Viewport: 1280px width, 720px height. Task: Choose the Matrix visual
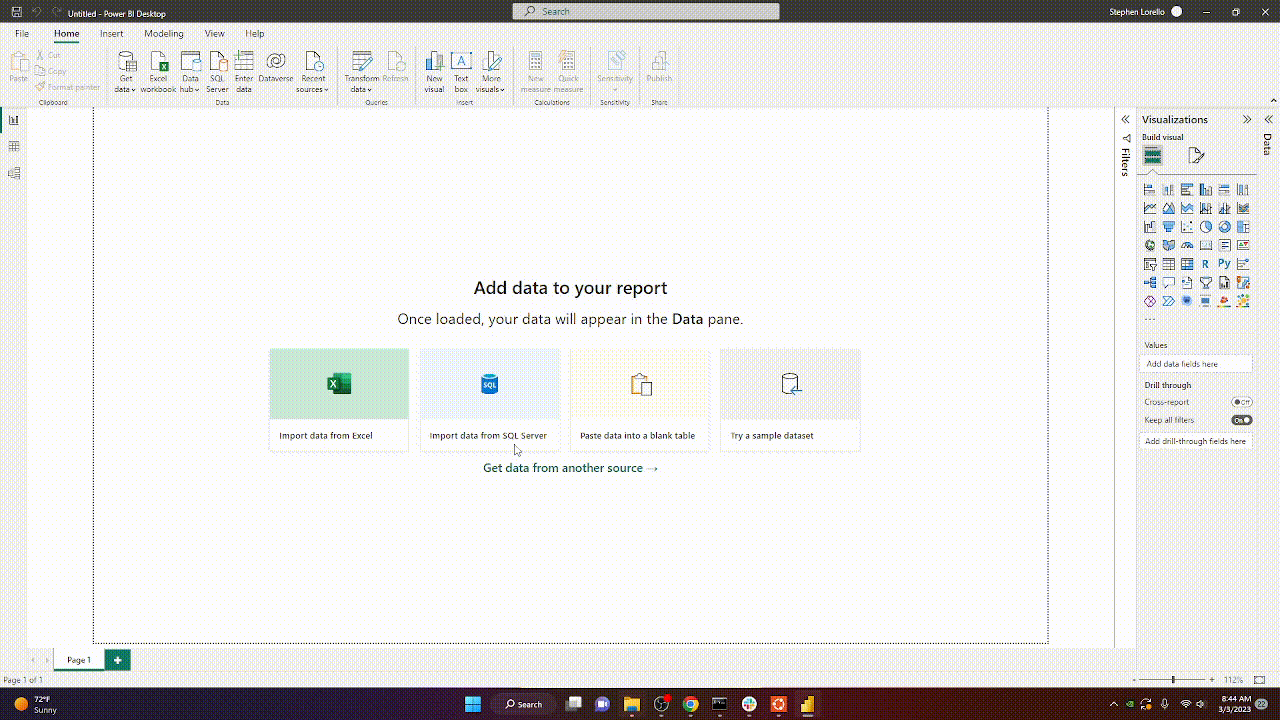click(1187, 264)
